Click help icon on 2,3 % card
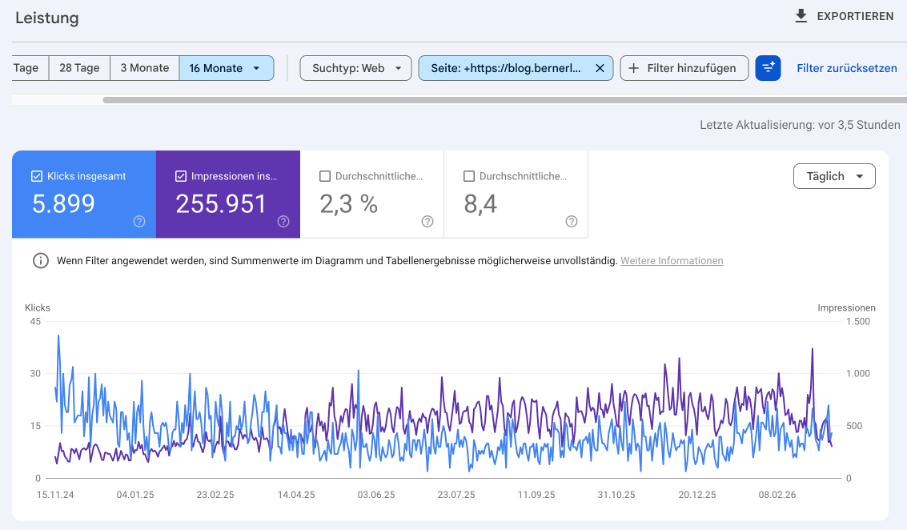908x530 pixels. 427,221
